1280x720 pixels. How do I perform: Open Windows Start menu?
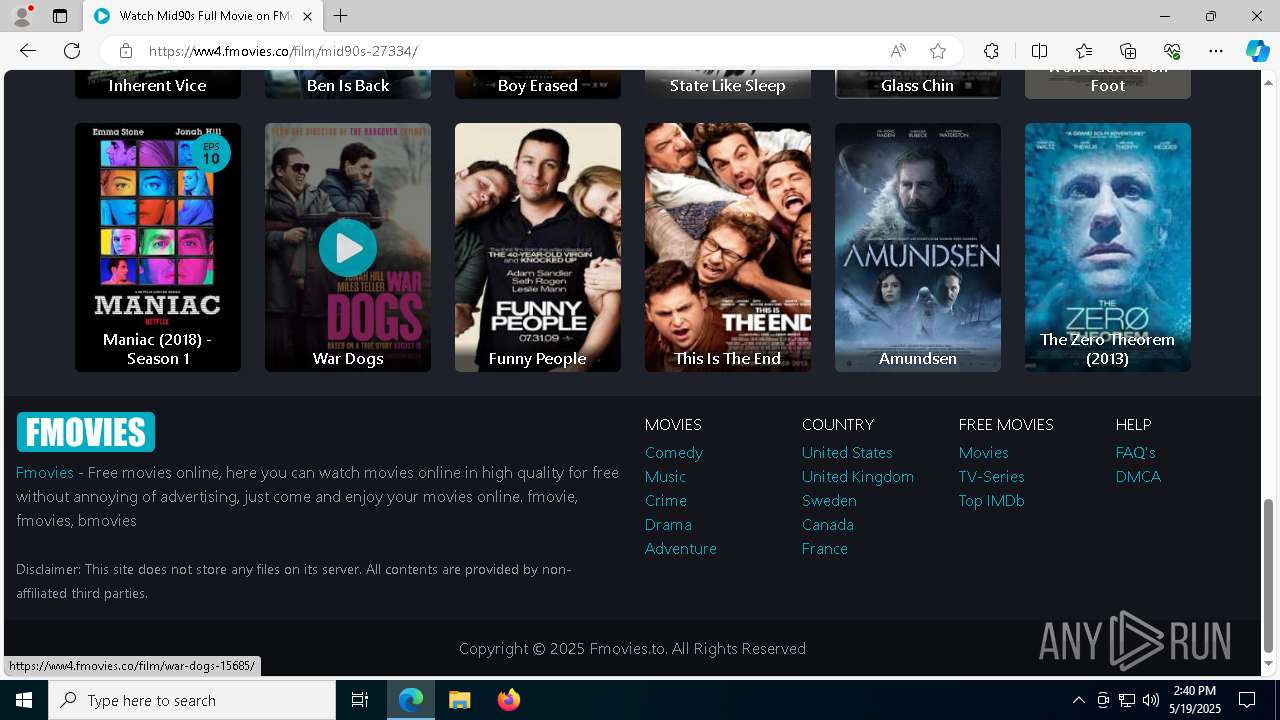point(24,700)
